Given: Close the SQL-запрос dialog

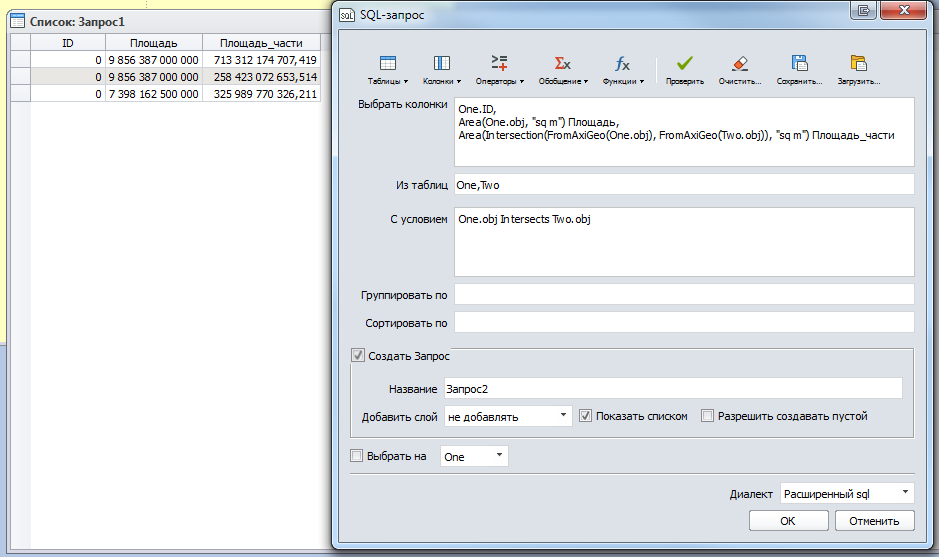Looking at the screenshot, I should (904, 10).
